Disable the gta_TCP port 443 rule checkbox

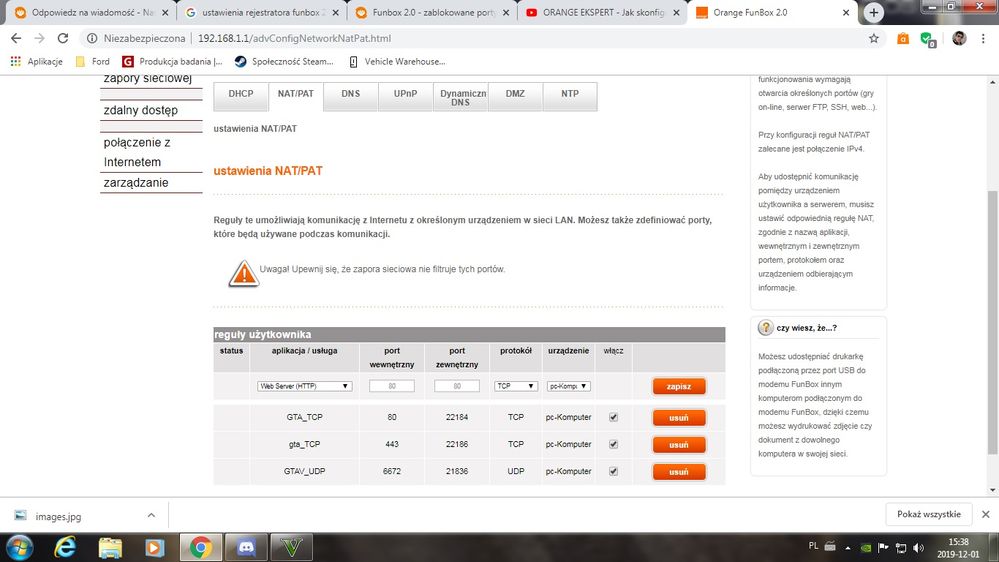613,444
